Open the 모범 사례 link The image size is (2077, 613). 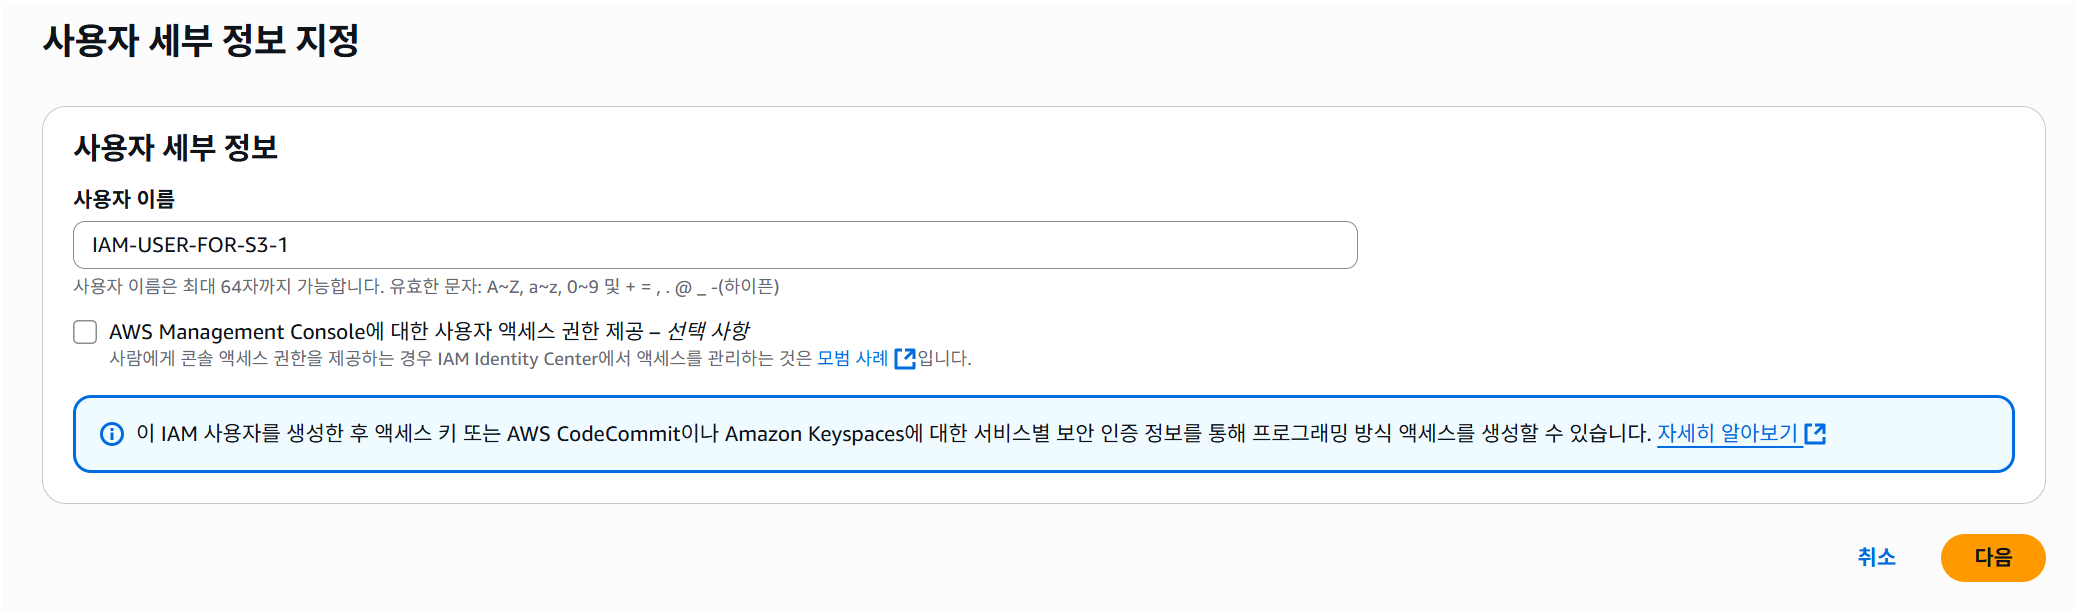852,358
